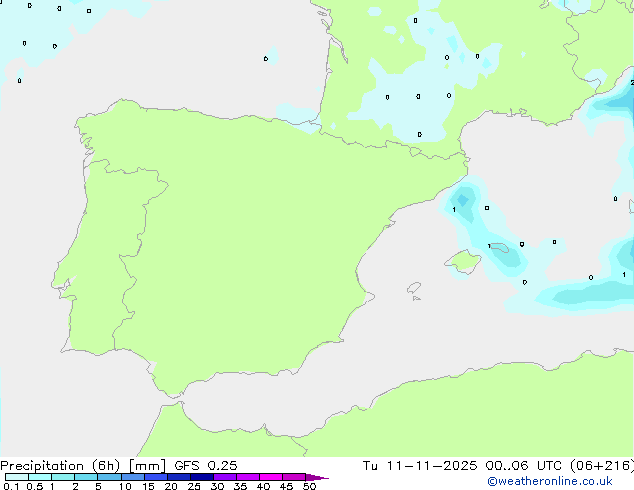The height and width of the screenshot is (490, 634).
Task: Select the 10–15 mm legend color swatch
Action: pos(133,477)
